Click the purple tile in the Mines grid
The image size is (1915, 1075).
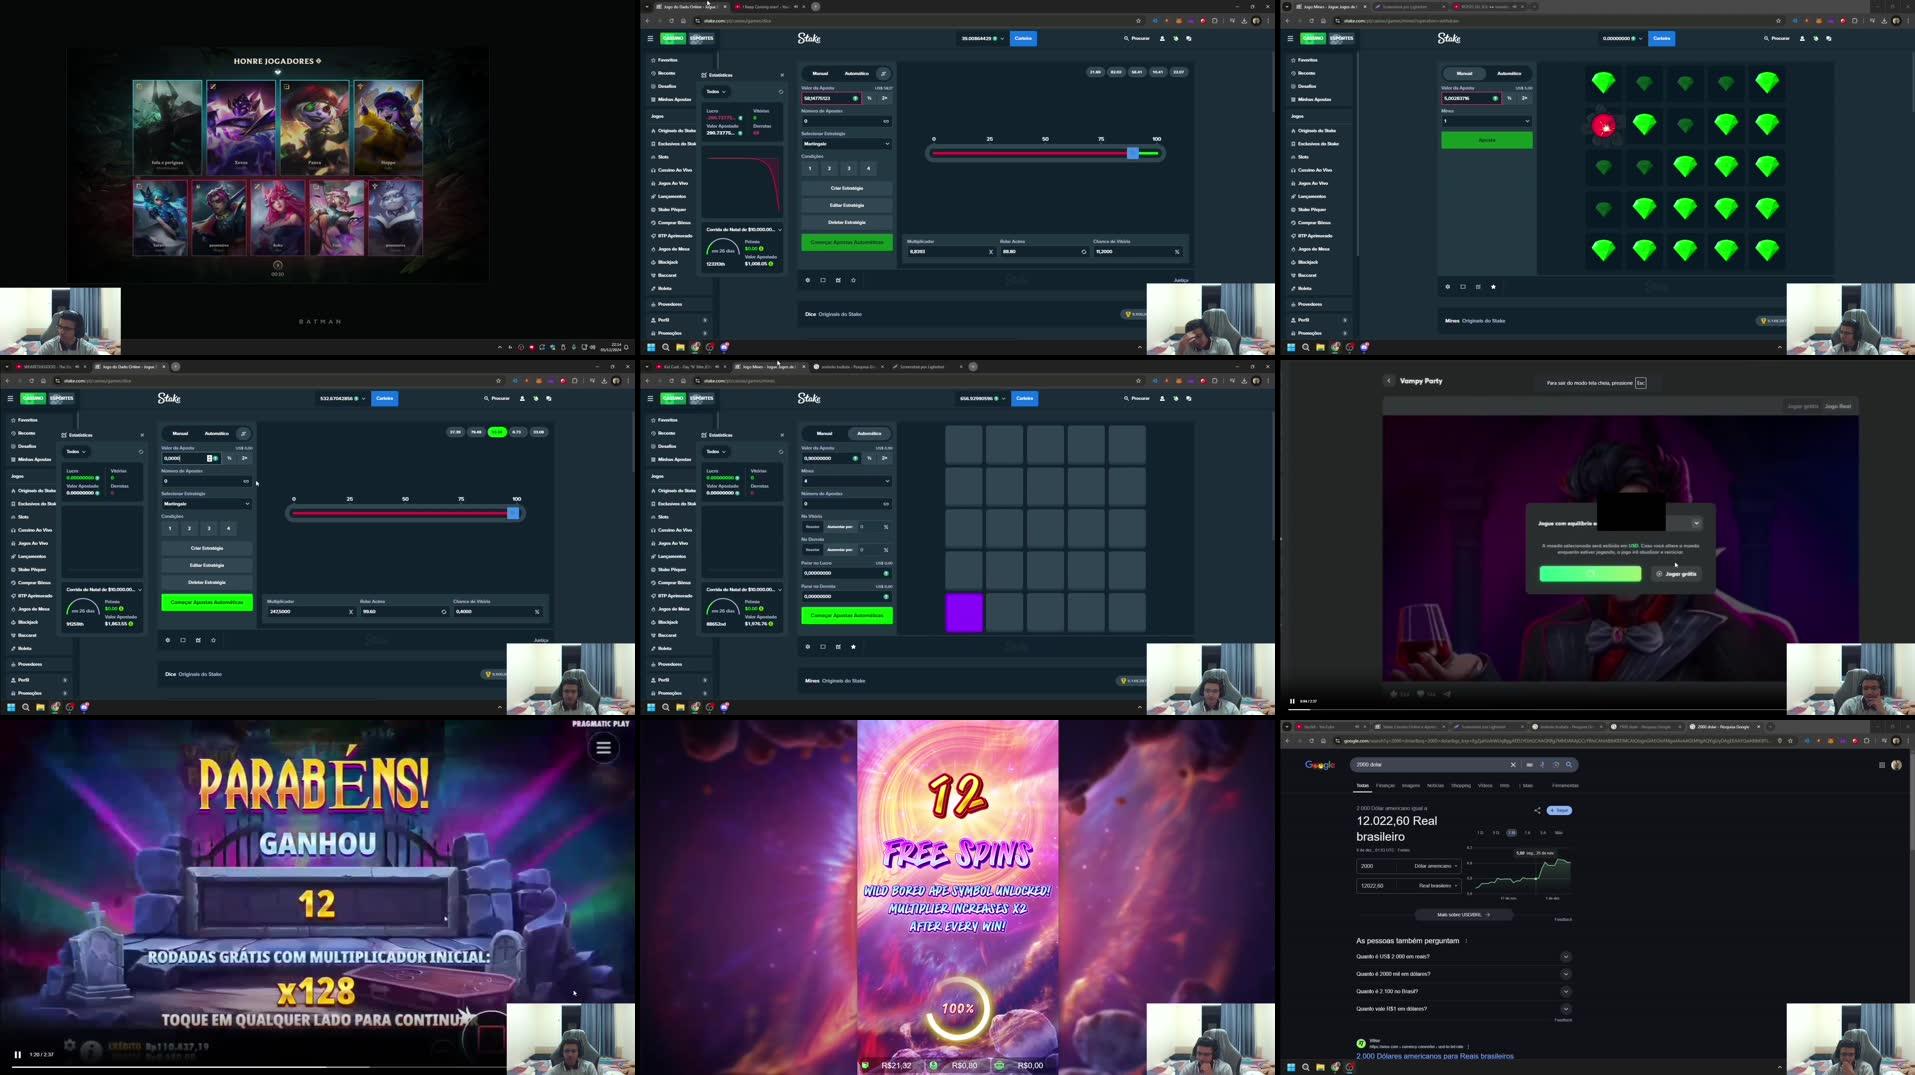964,613
